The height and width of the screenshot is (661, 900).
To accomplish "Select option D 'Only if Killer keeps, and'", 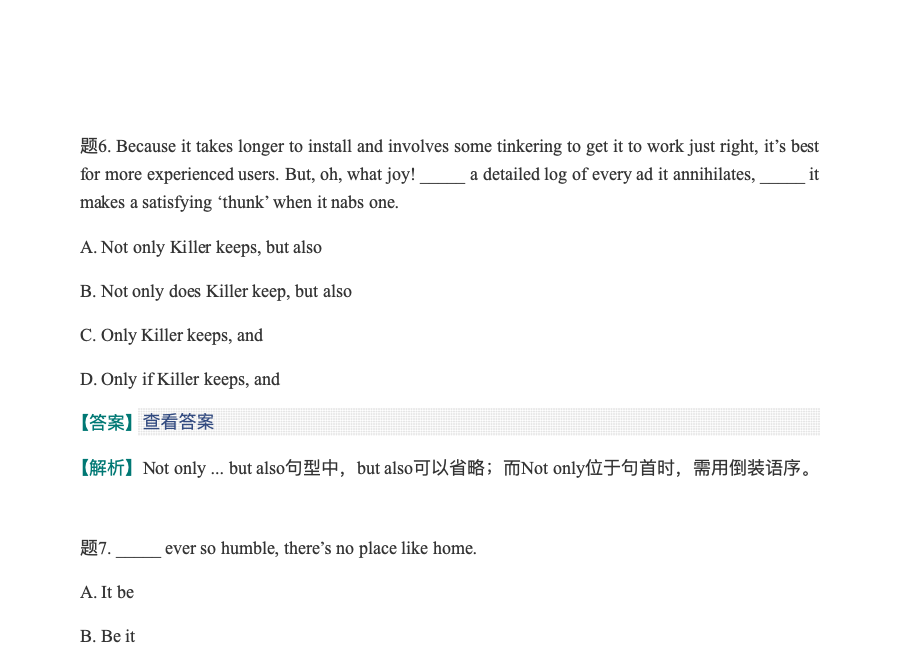I will 180,379.
